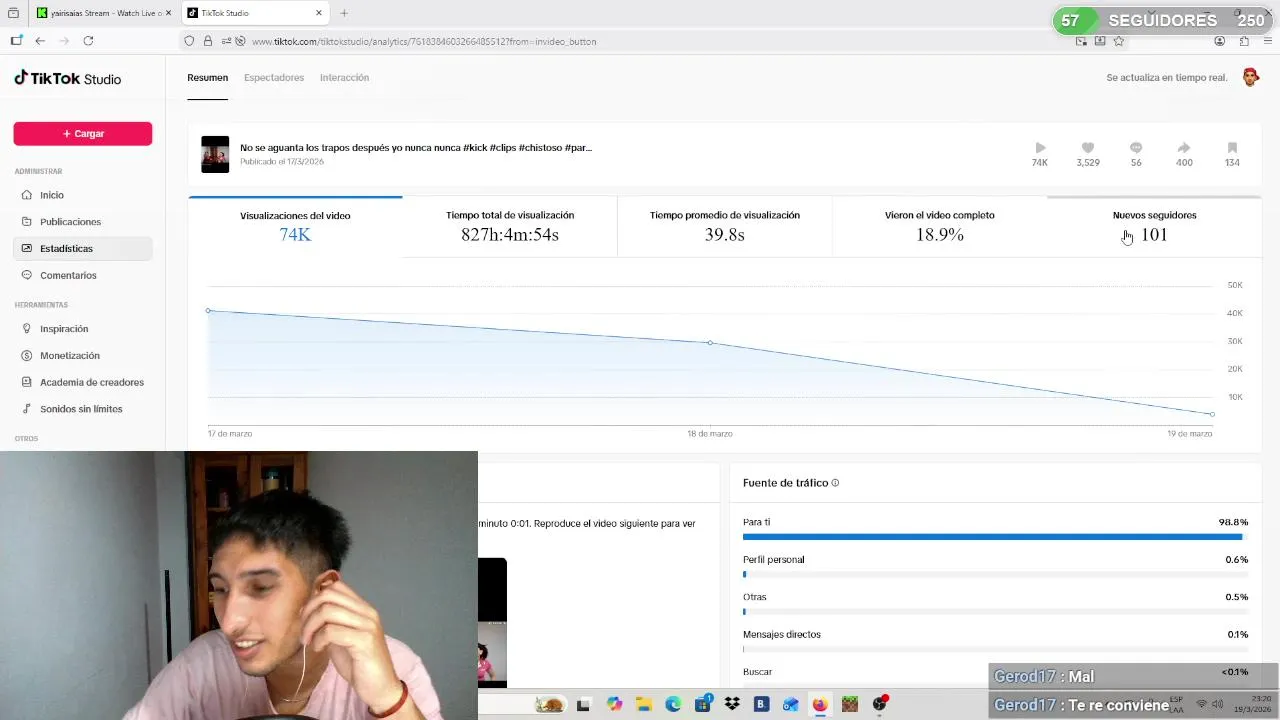
Task: Reload the page in the browser
Action: coord(88,41)
